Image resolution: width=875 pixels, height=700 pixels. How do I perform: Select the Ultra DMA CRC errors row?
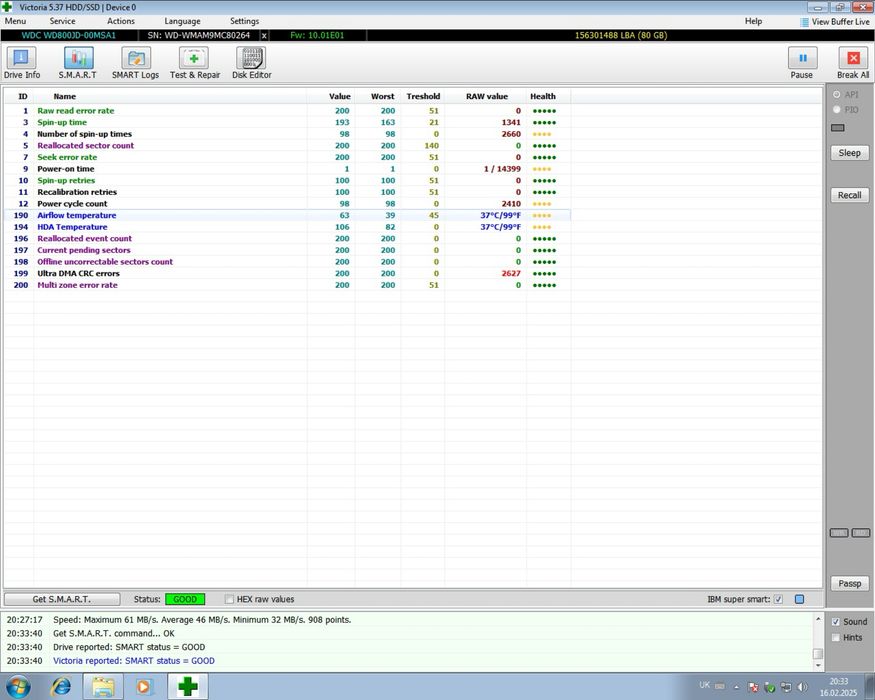287,274
